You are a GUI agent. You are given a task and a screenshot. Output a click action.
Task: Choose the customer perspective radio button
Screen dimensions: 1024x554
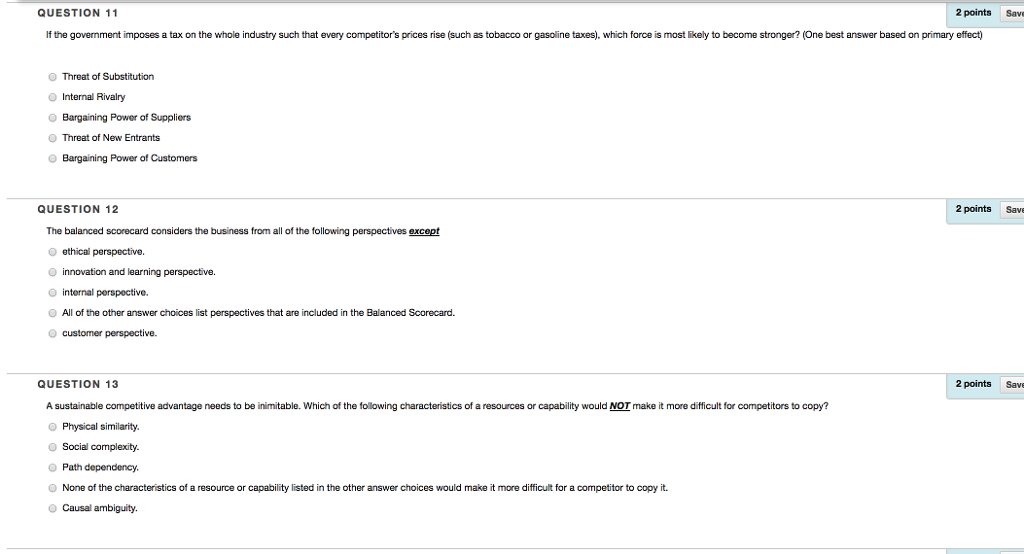point(51,334)
